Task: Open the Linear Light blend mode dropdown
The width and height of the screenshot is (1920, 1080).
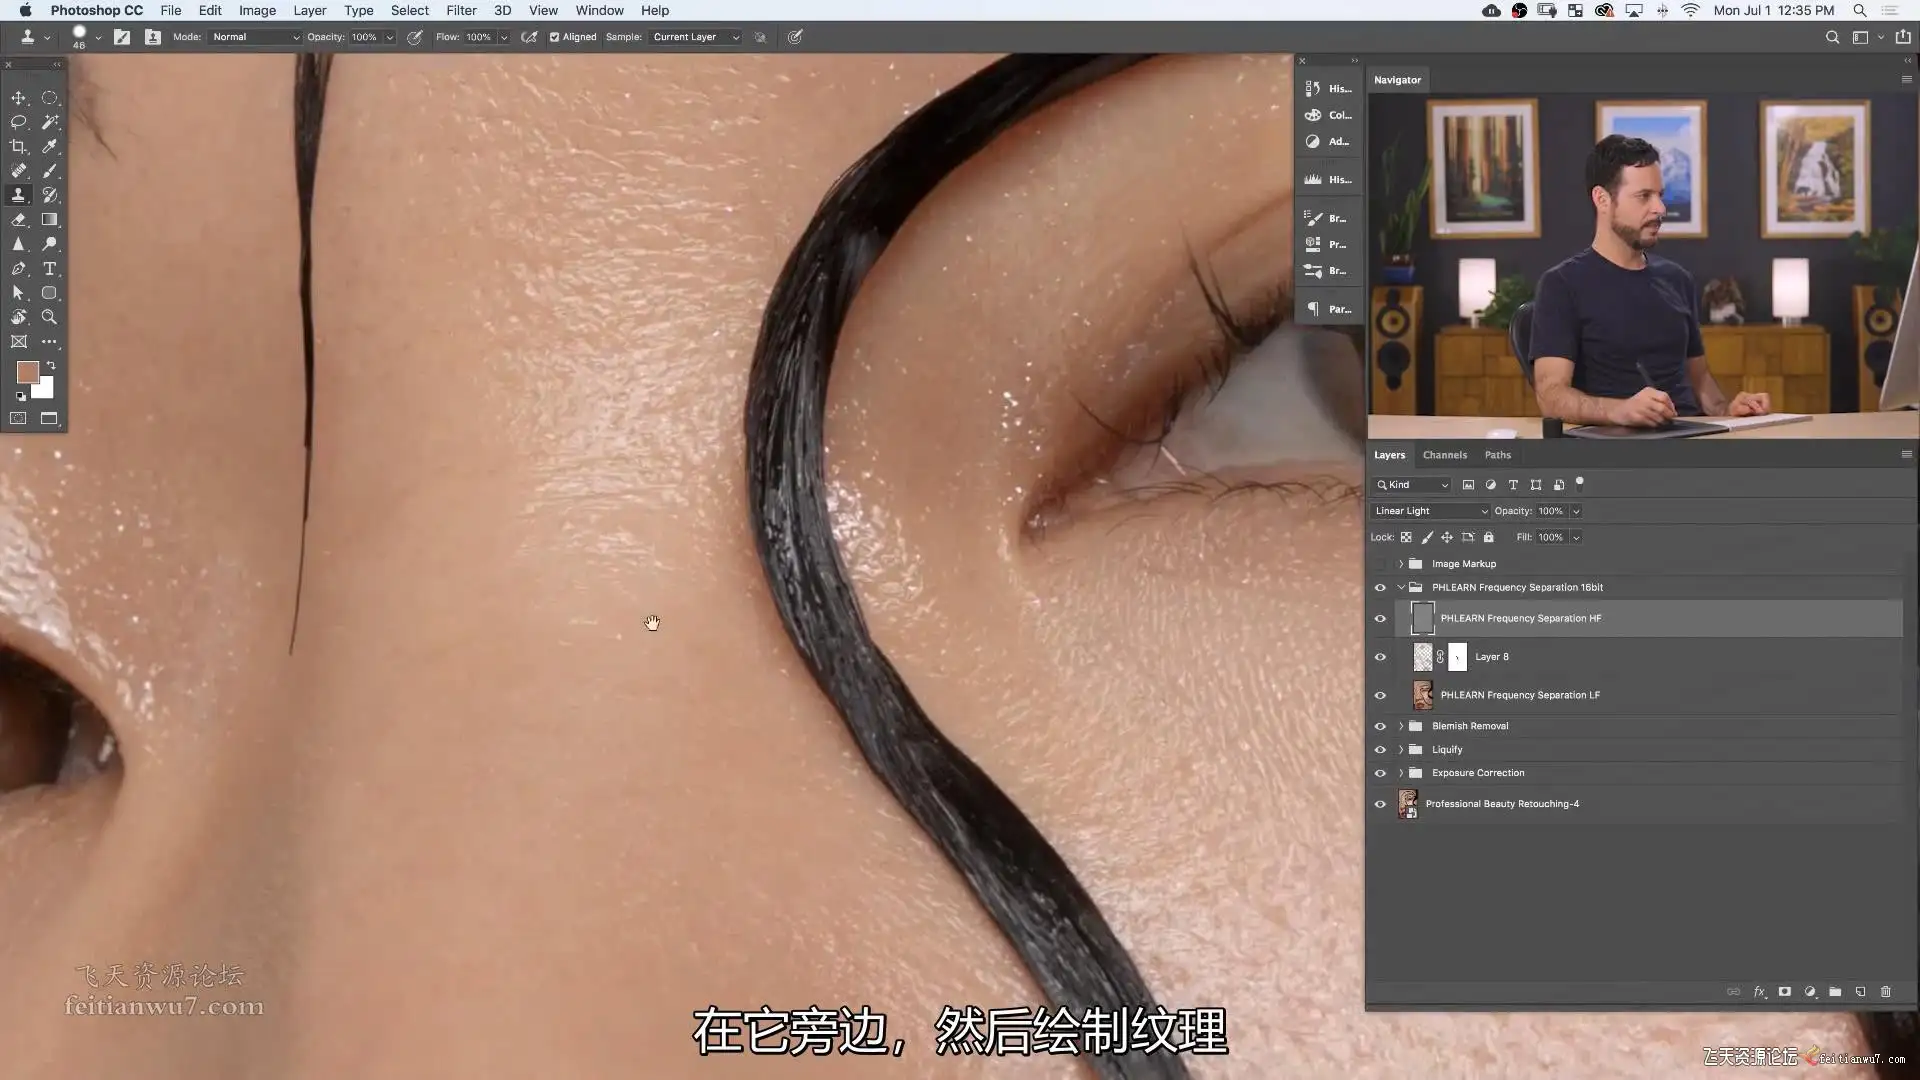Action: coord(1430,511)
